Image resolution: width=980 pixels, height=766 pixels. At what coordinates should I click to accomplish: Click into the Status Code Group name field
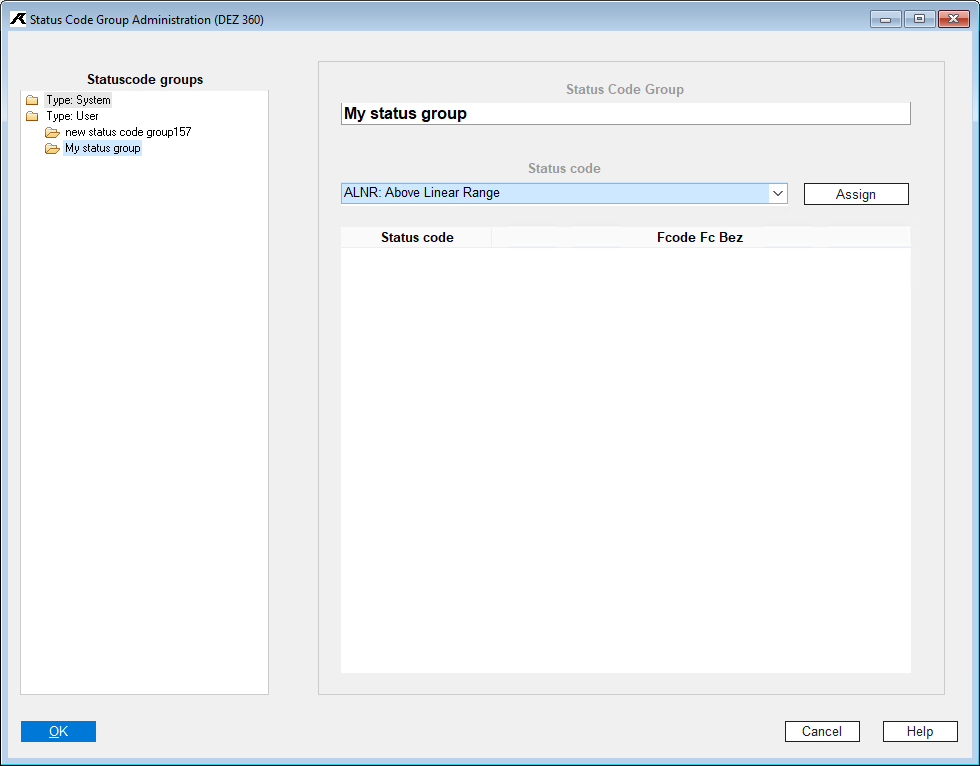[x=625, y=114]
